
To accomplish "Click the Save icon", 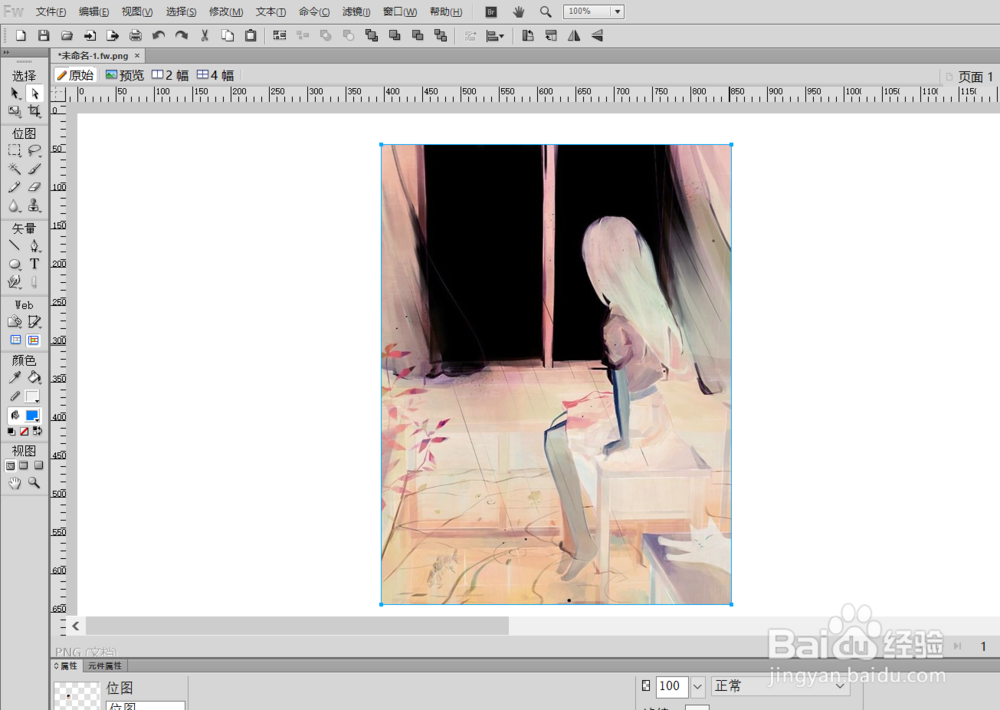I will coord(43,36).
